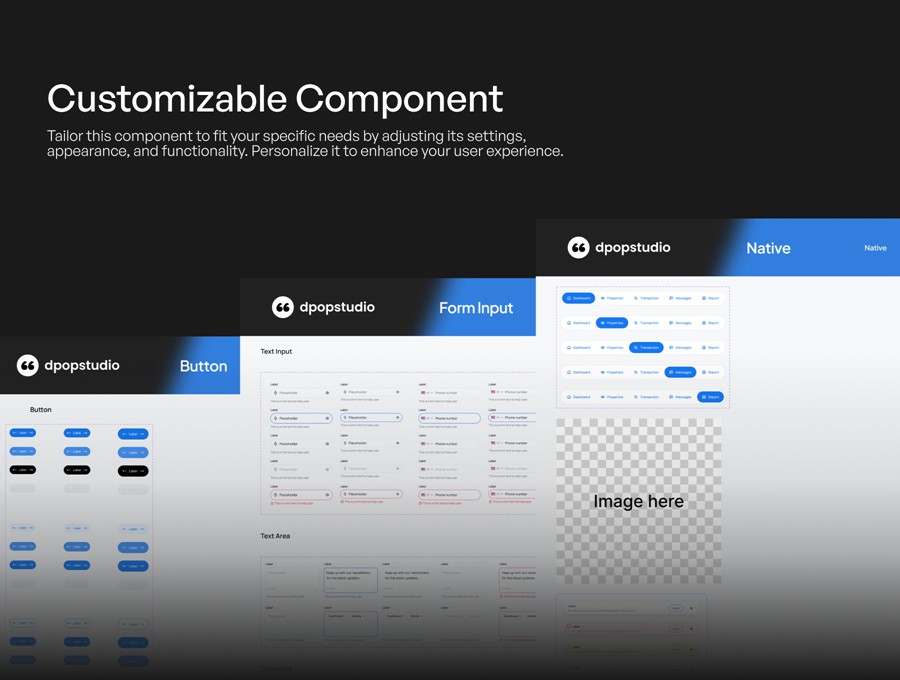This screenshot has width=900, height=680.
Task: Click the Report document icon in the nav bar
Action: pos(703,298)
